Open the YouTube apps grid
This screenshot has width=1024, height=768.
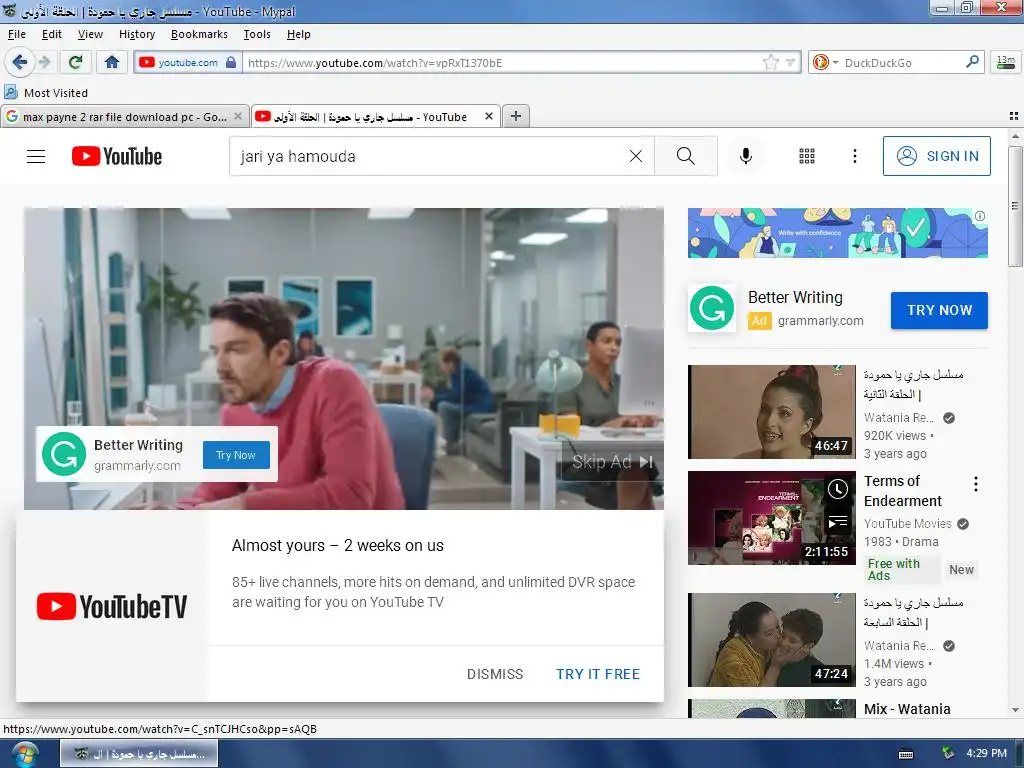click(807, 156)
